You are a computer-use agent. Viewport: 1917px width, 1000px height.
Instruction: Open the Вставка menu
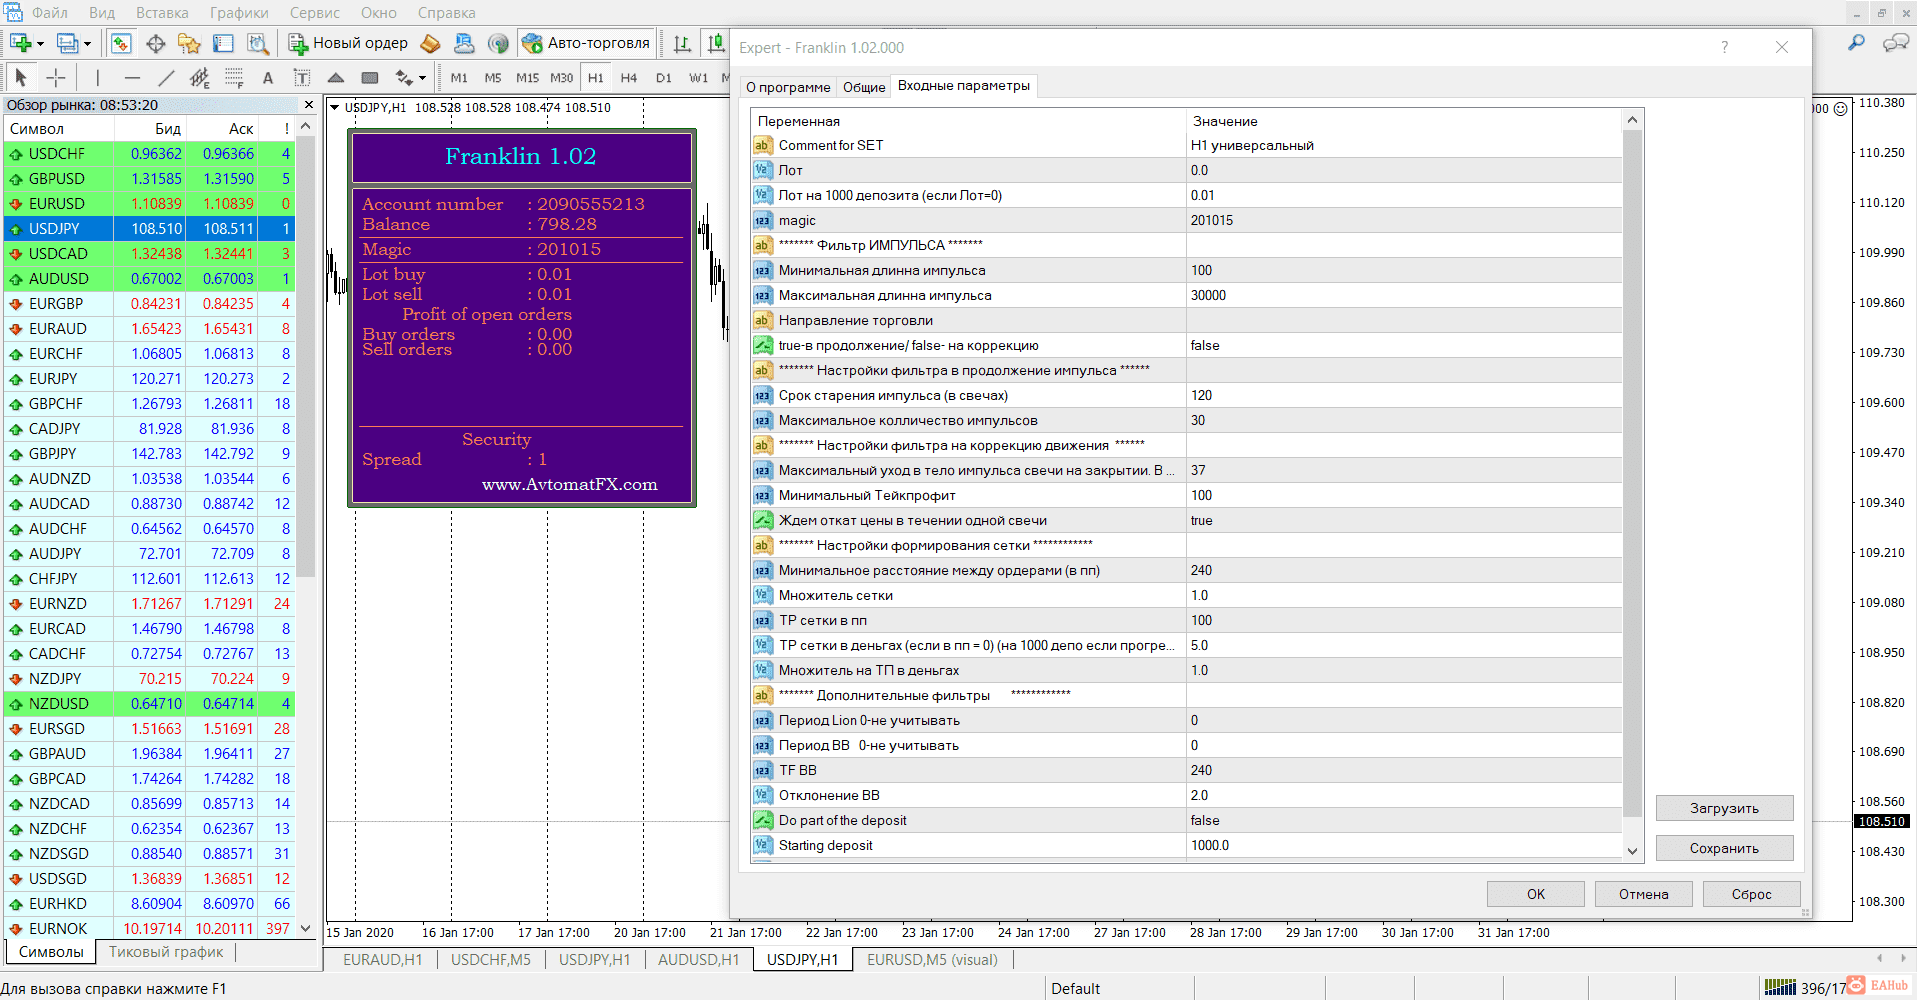coord(162,13)
